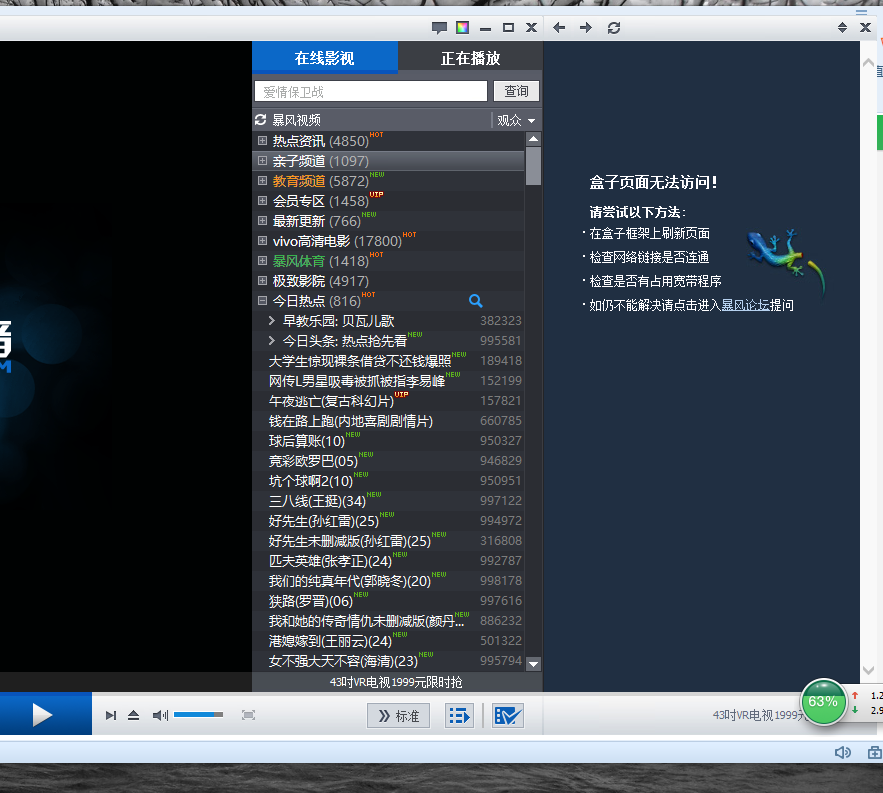Click the 43吋VR电视 ad text in bottom bar
This screenshot has height=793, width=883.
click(x=757, y=715)
